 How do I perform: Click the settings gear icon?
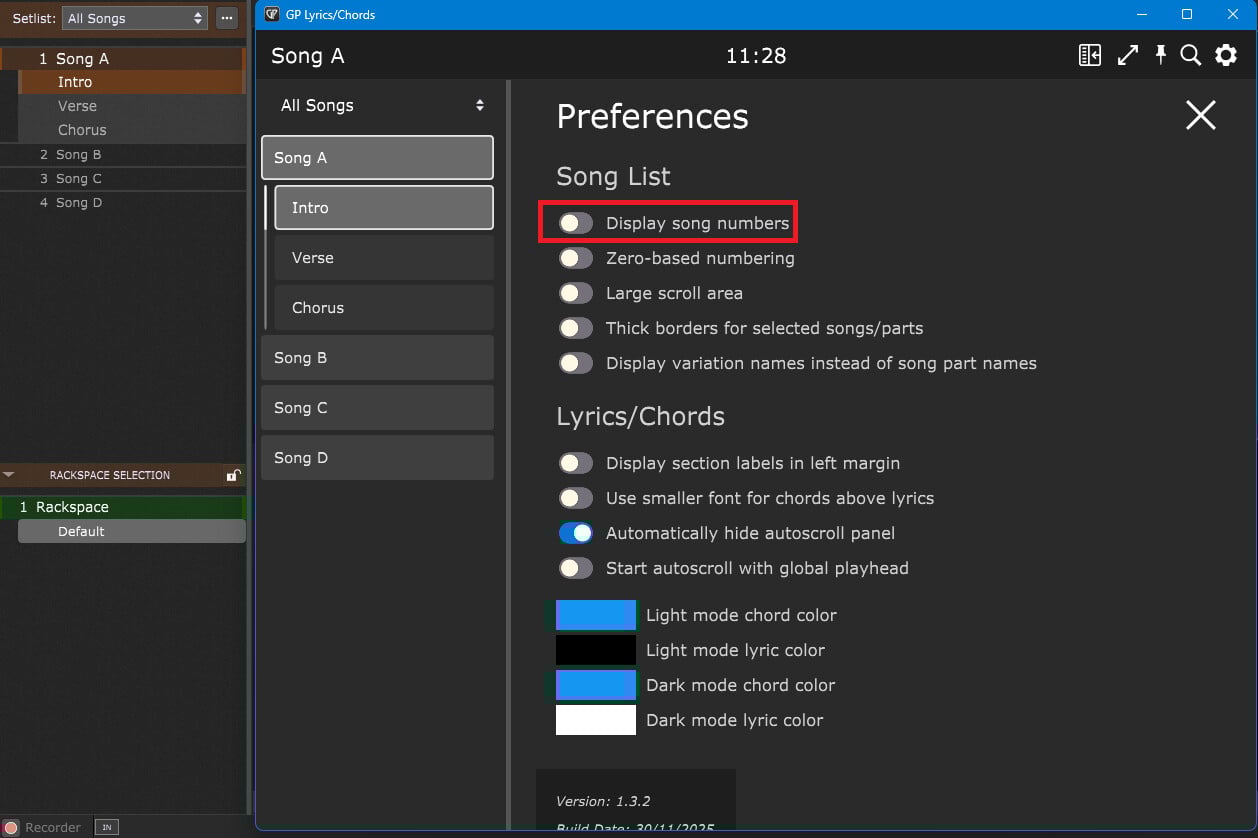(x=1226, y=56)
